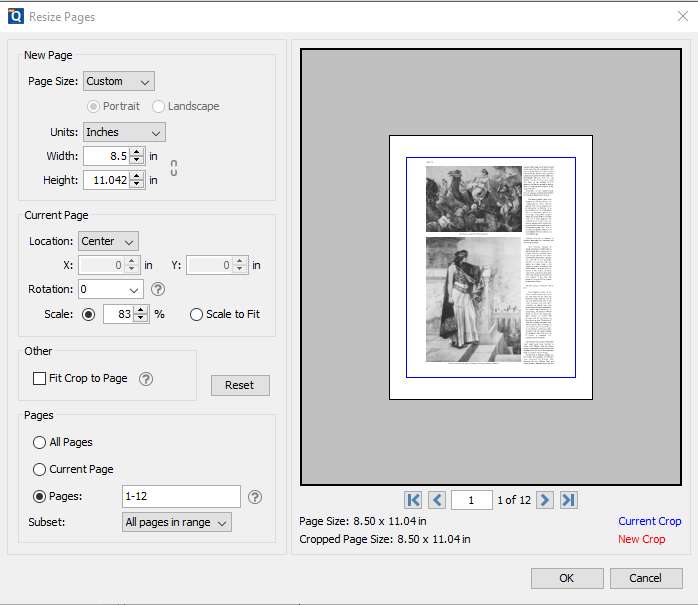Click the Height value field
This screenshot has width=698, height=605.
click(108, 180)
